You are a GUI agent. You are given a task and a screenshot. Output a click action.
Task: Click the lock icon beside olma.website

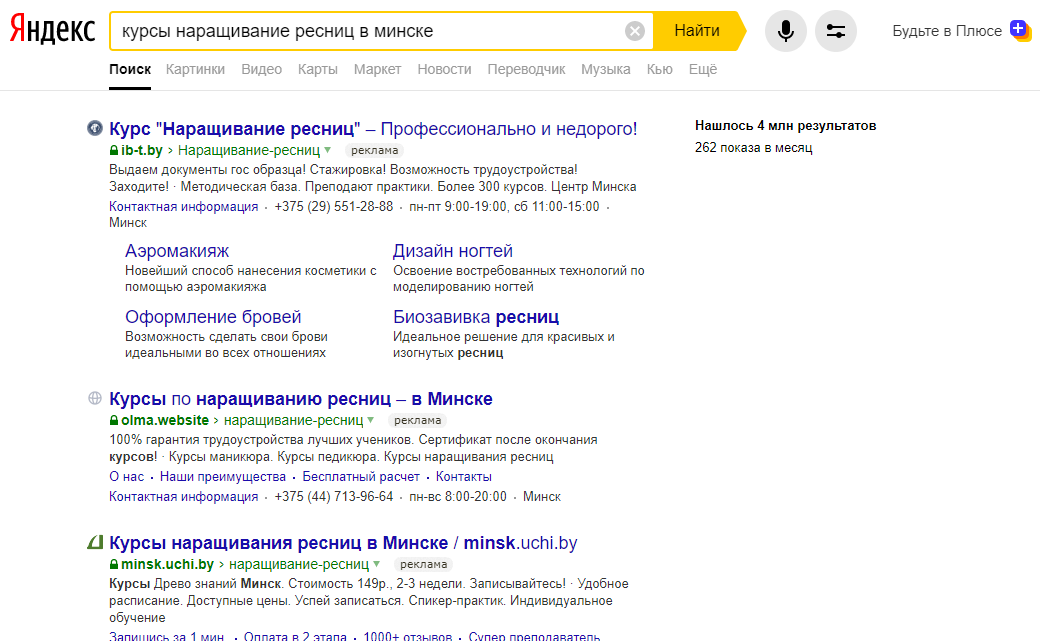pos(114,421)
